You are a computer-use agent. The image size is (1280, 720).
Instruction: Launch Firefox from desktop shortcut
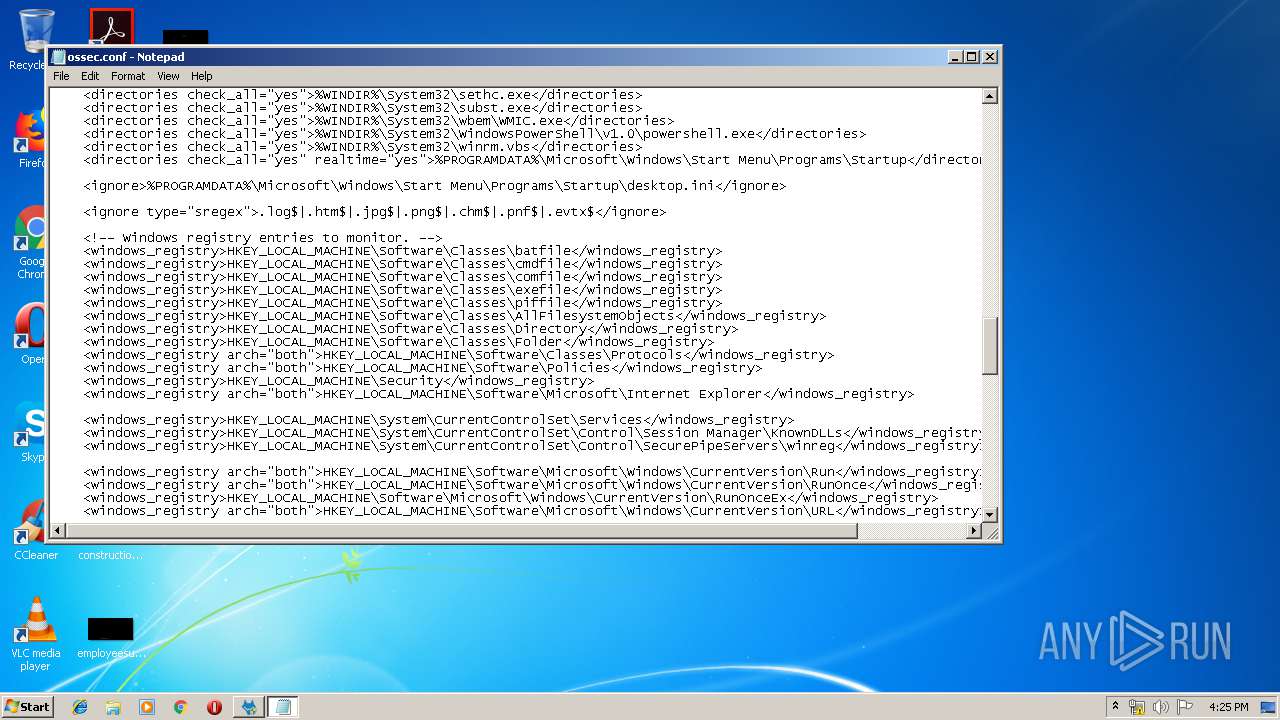pos(32,138)
